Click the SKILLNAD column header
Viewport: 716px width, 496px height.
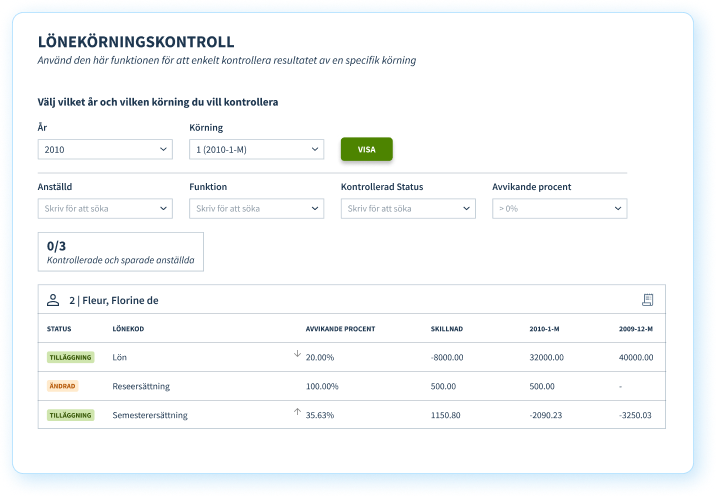447,329
